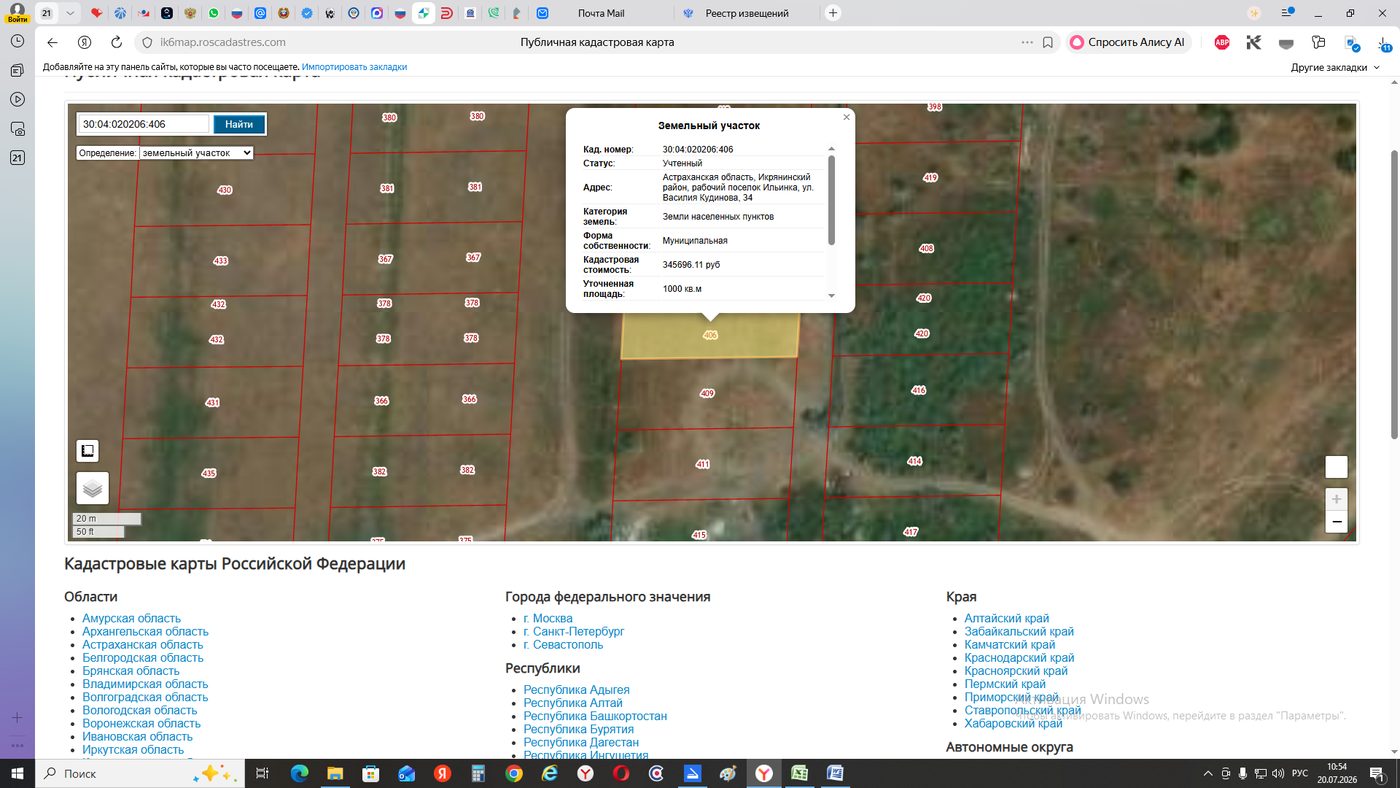Switch to the Реестр извещений tab

746,13
